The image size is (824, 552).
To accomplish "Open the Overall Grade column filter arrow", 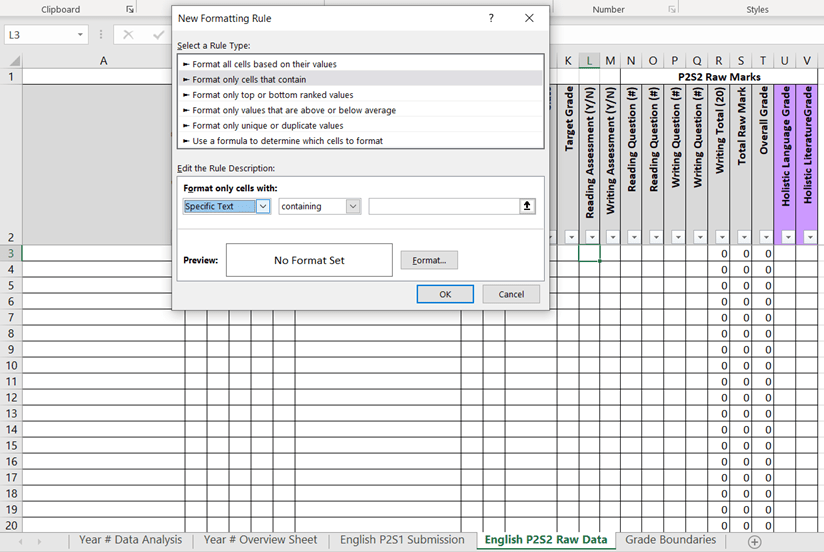I will pos(767,237).
